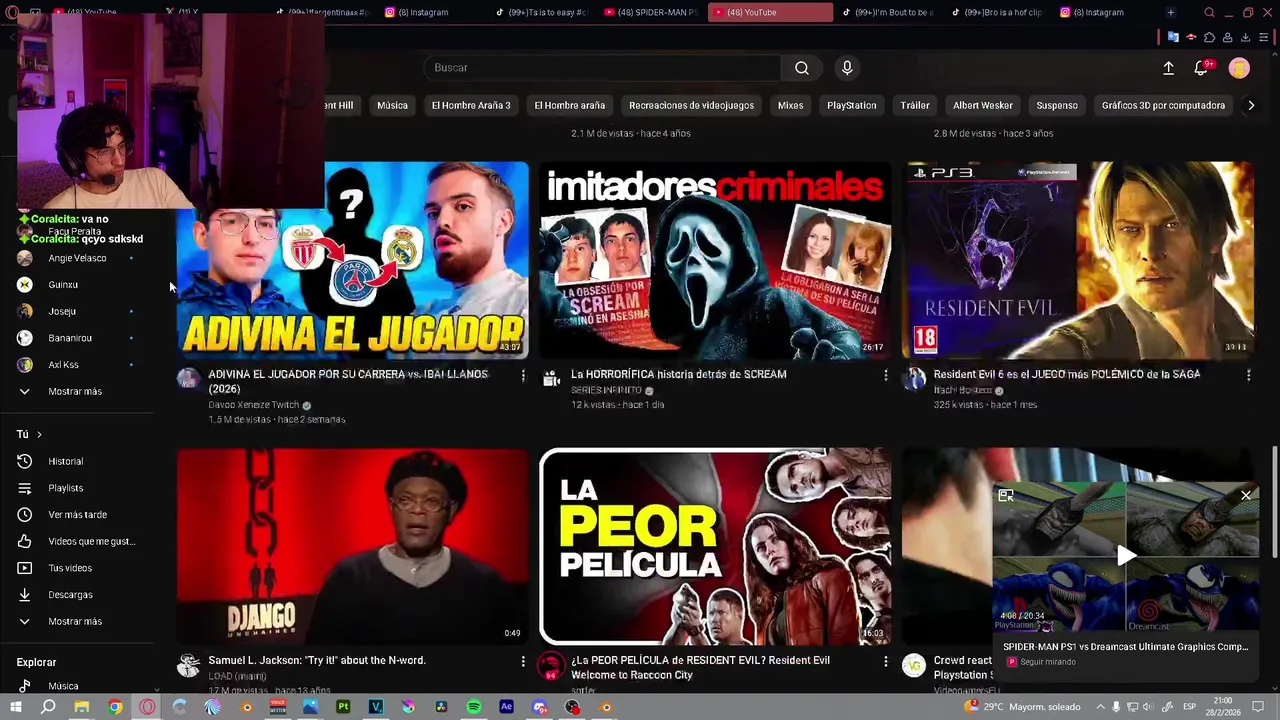Open the account avatar menu
Screen dimensions: 1280x720
pyautogui.click(x=1239, y=68)
